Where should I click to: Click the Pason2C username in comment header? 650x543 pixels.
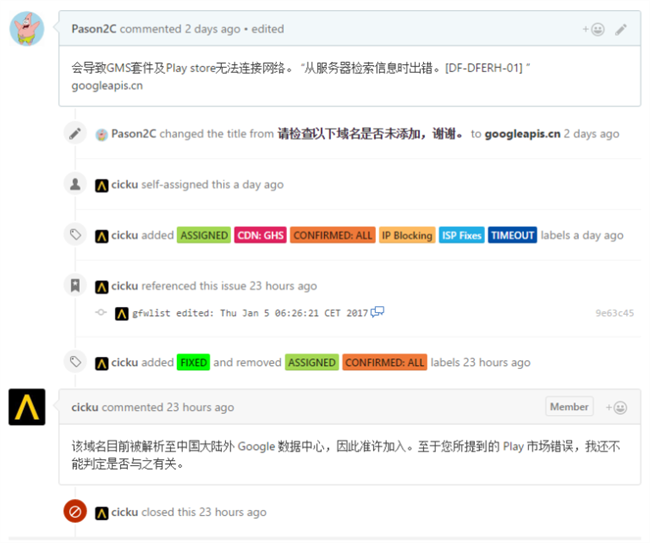(x=96, y=29)
